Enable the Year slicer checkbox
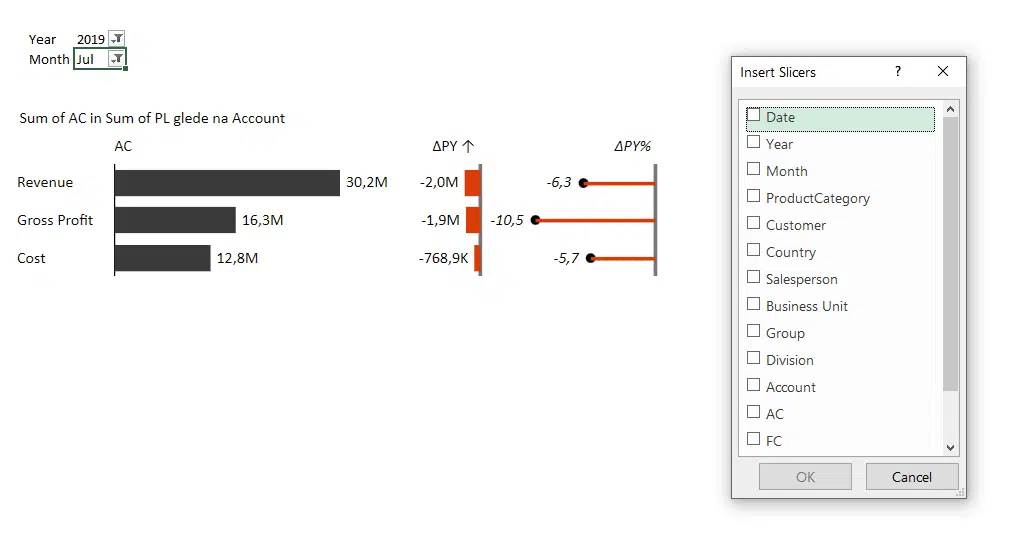Viewport: 1009px width, 538px height. click(x=754, y=143)
